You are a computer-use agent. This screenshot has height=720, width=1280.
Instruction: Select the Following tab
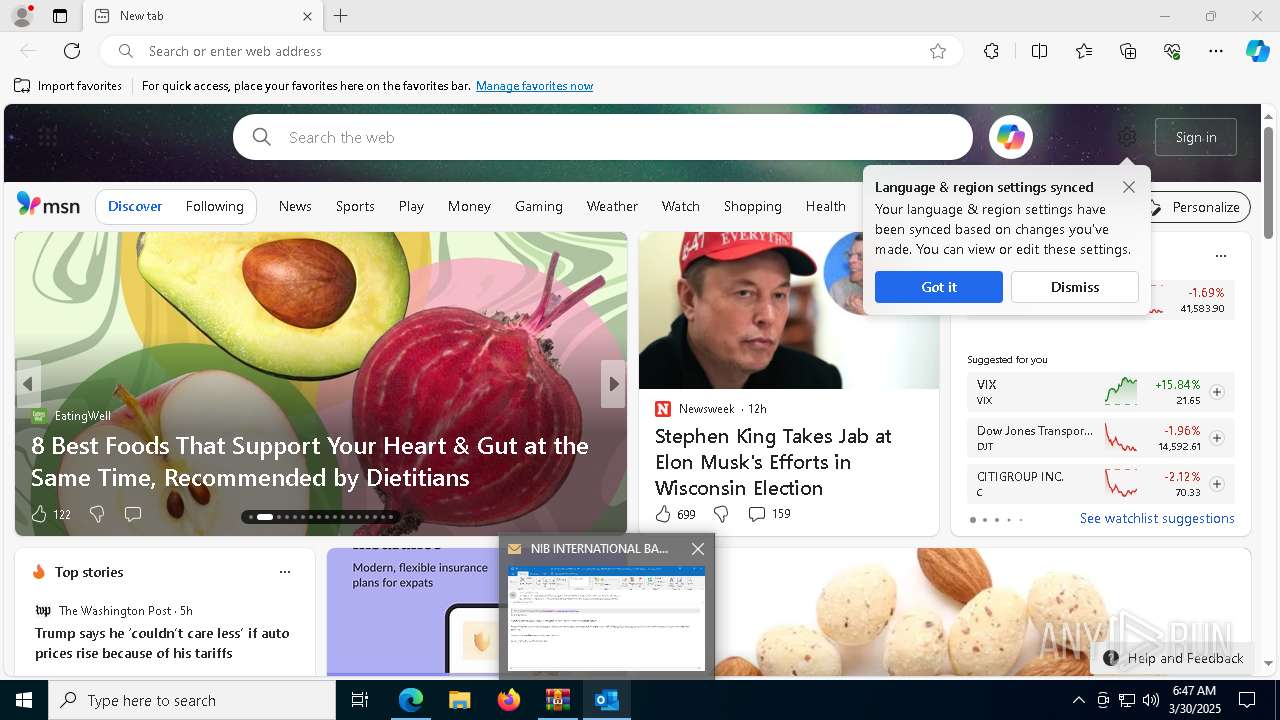click(x=214, y=206)
